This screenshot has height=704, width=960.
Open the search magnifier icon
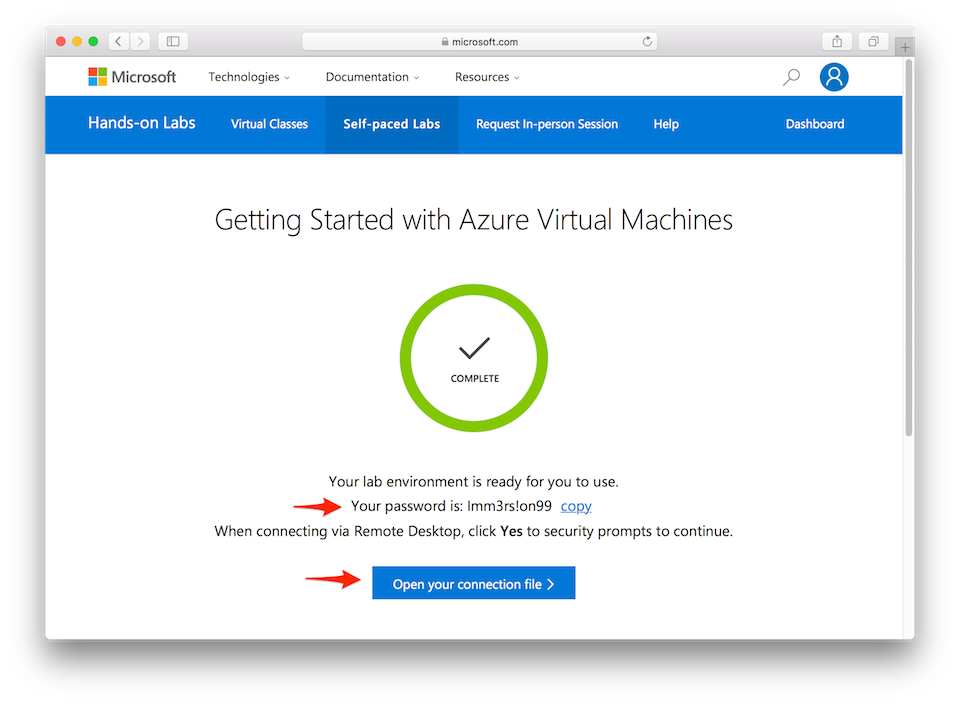[x=790, y=76]
